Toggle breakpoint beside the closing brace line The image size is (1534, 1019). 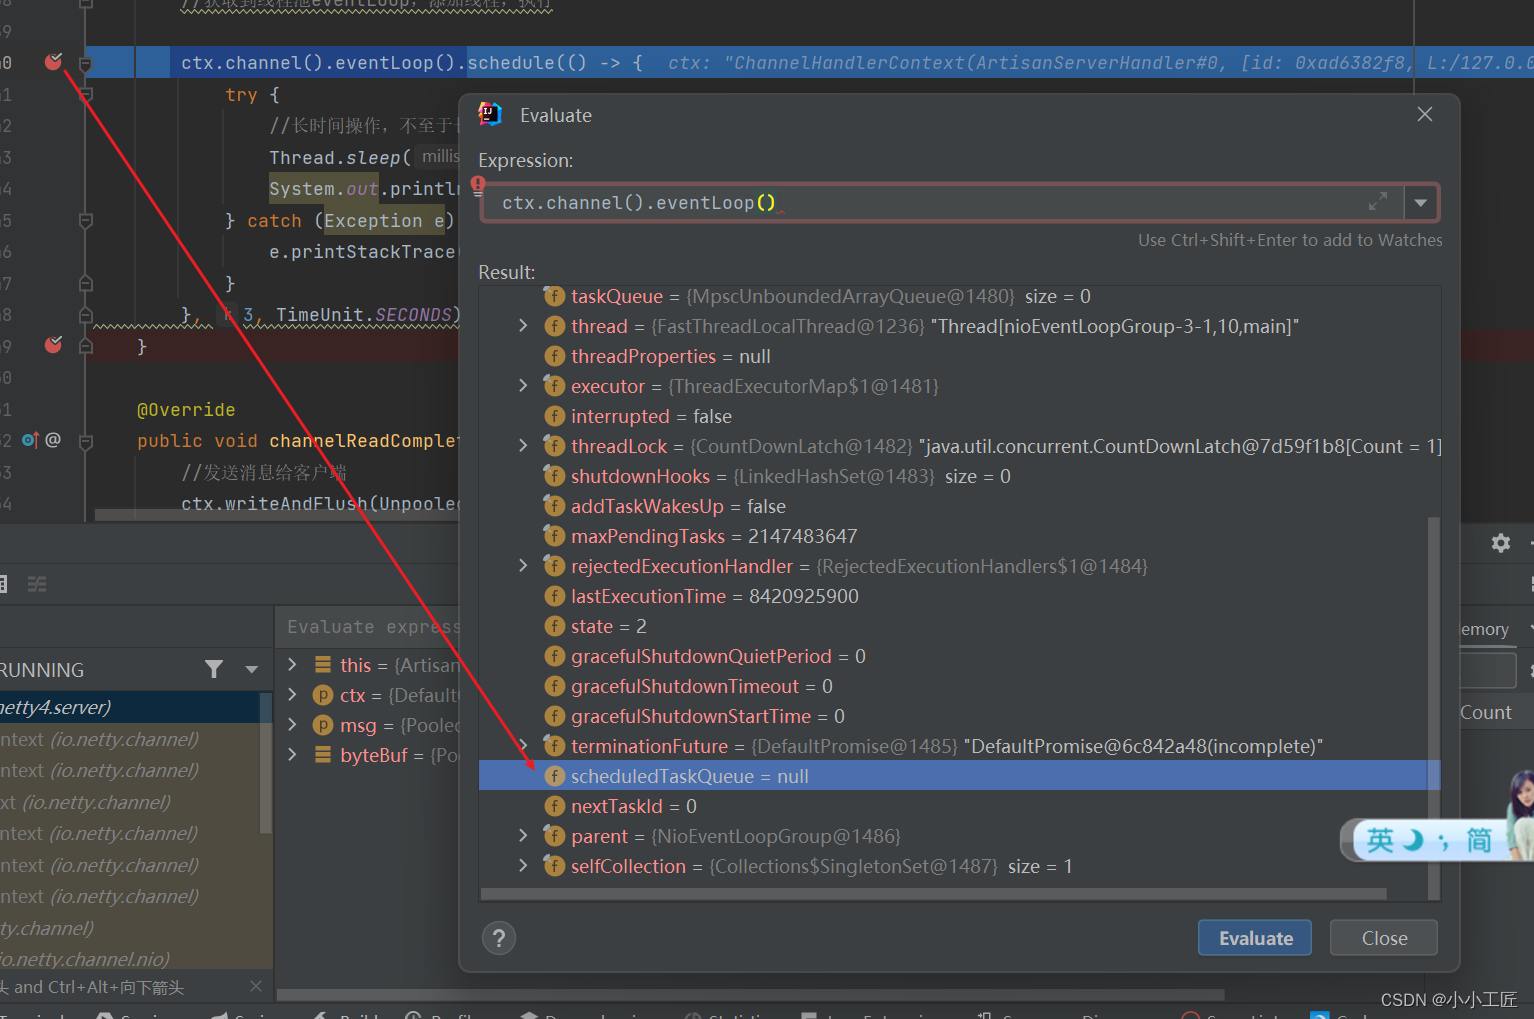53,345
